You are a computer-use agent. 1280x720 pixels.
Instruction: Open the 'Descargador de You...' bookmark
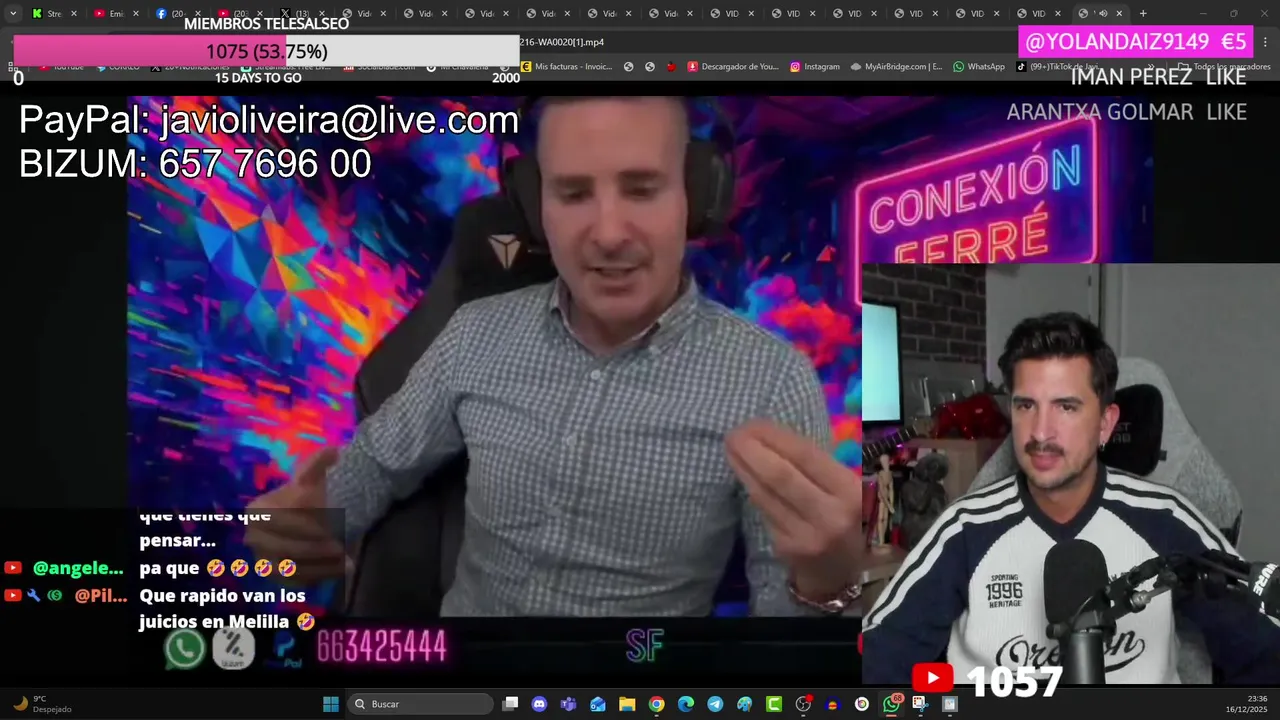click(x=732, y=67)
